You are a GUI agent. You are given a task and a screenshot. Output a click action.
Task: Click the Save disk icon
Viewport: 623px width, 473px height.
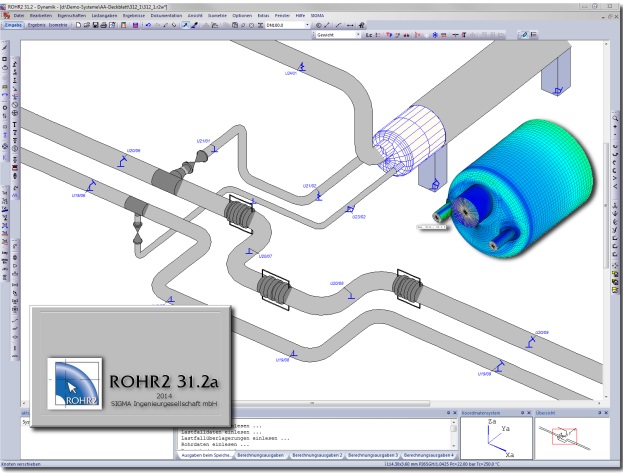[95, 25]
